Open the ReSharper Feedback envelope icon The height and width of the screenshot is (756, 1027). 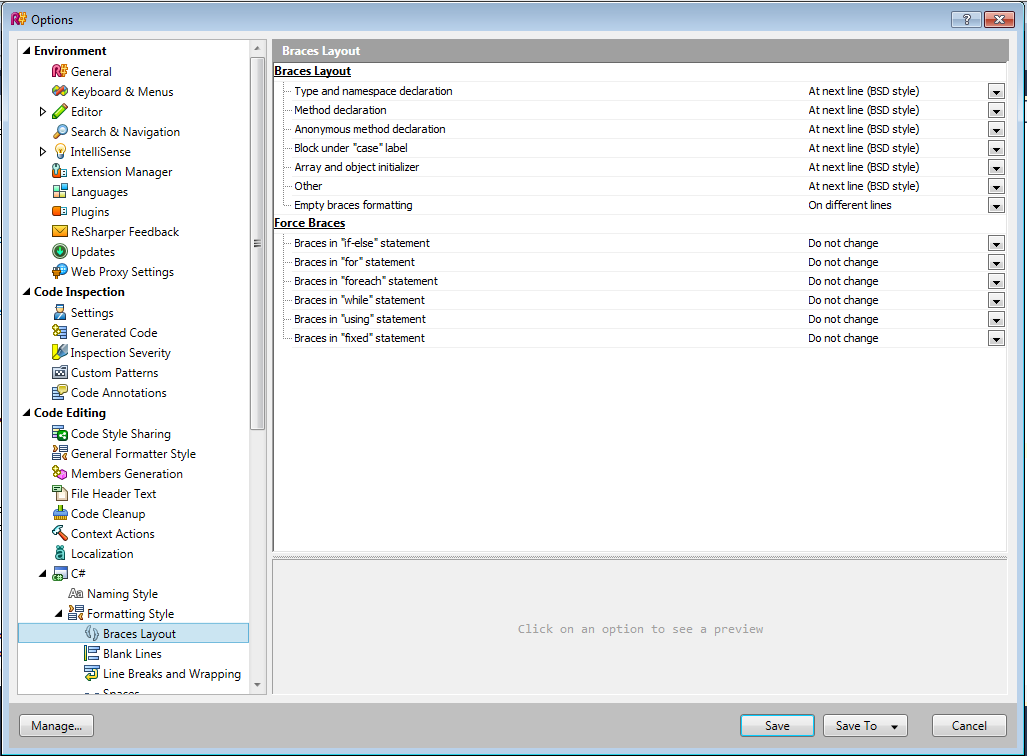60,231
